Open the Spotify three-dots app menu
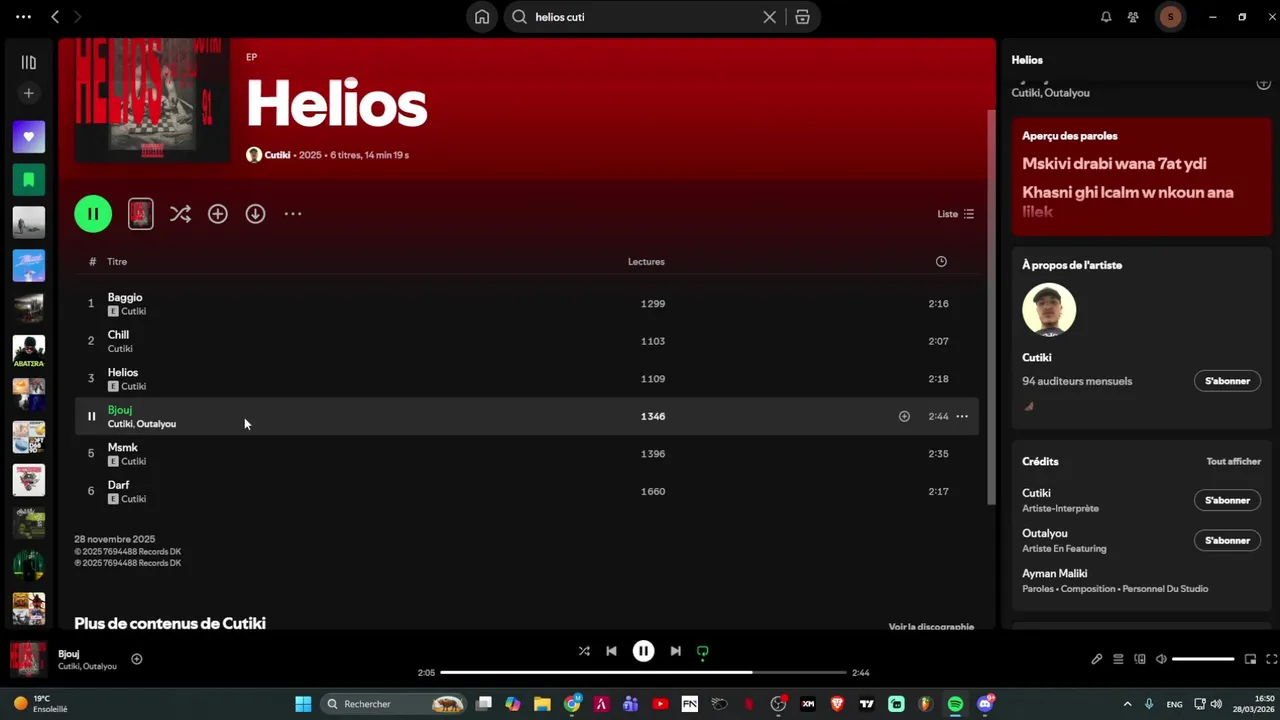Screen dimensions: 1280x720 24,17
